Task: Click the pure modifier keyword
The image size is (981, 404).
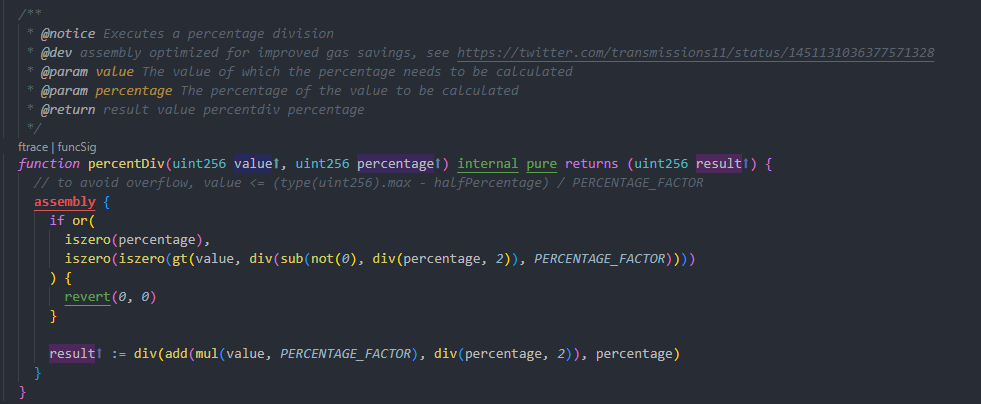Action: point(542,163)
